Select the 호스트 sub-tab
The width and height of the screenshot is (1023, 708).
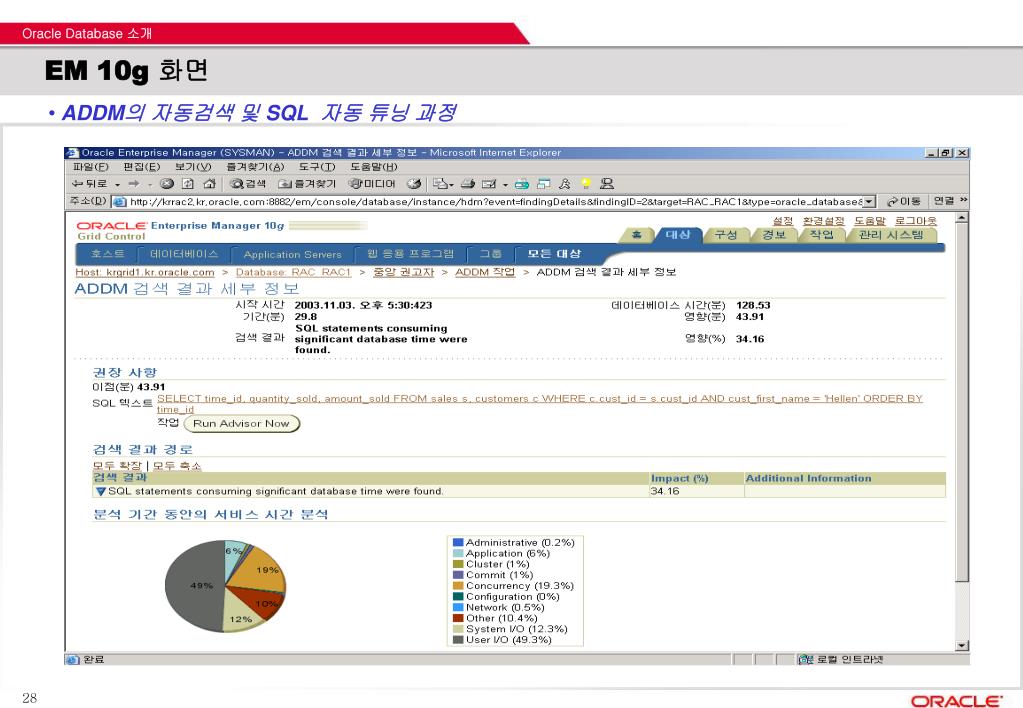[x=108, y=254]
